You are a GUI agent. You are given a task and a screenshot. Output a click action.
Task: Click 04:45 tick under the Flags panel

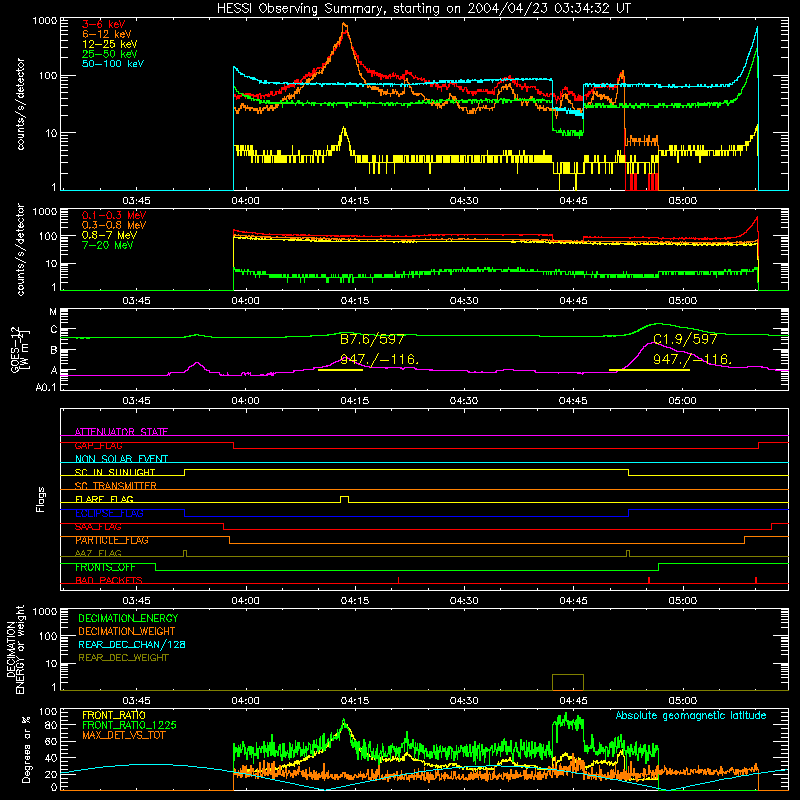click(x=573, y=601)
